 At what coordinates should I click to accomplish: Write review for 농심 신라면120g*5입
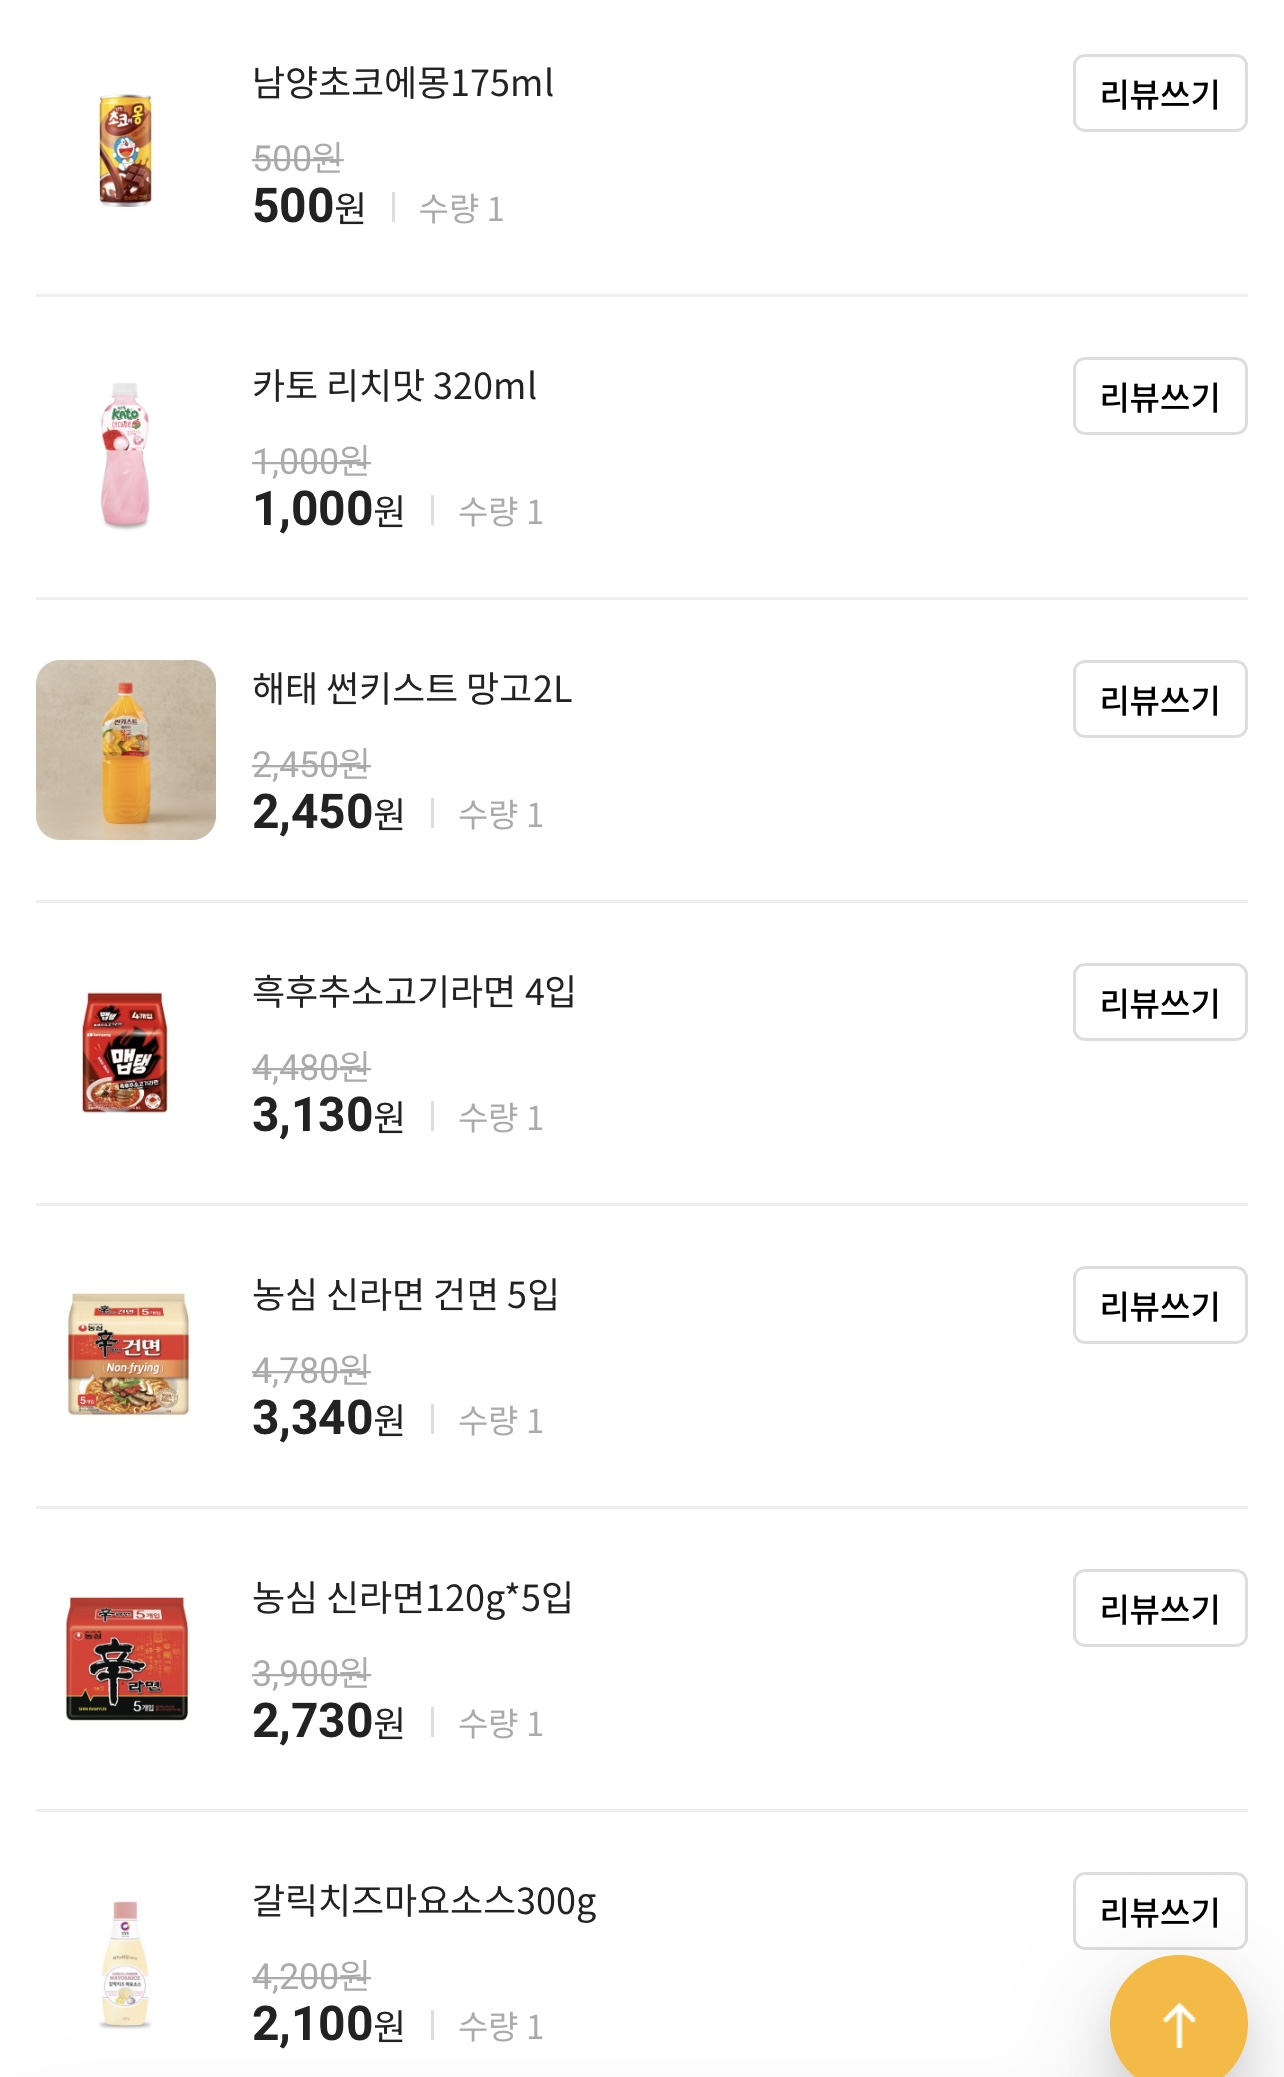[x=1159, y=1609]
